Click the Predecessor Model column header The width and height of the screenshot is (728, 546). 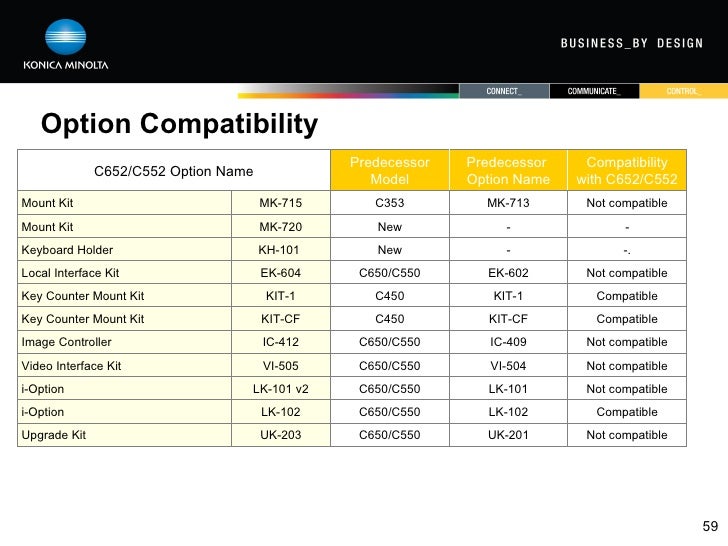coord(390,170)
